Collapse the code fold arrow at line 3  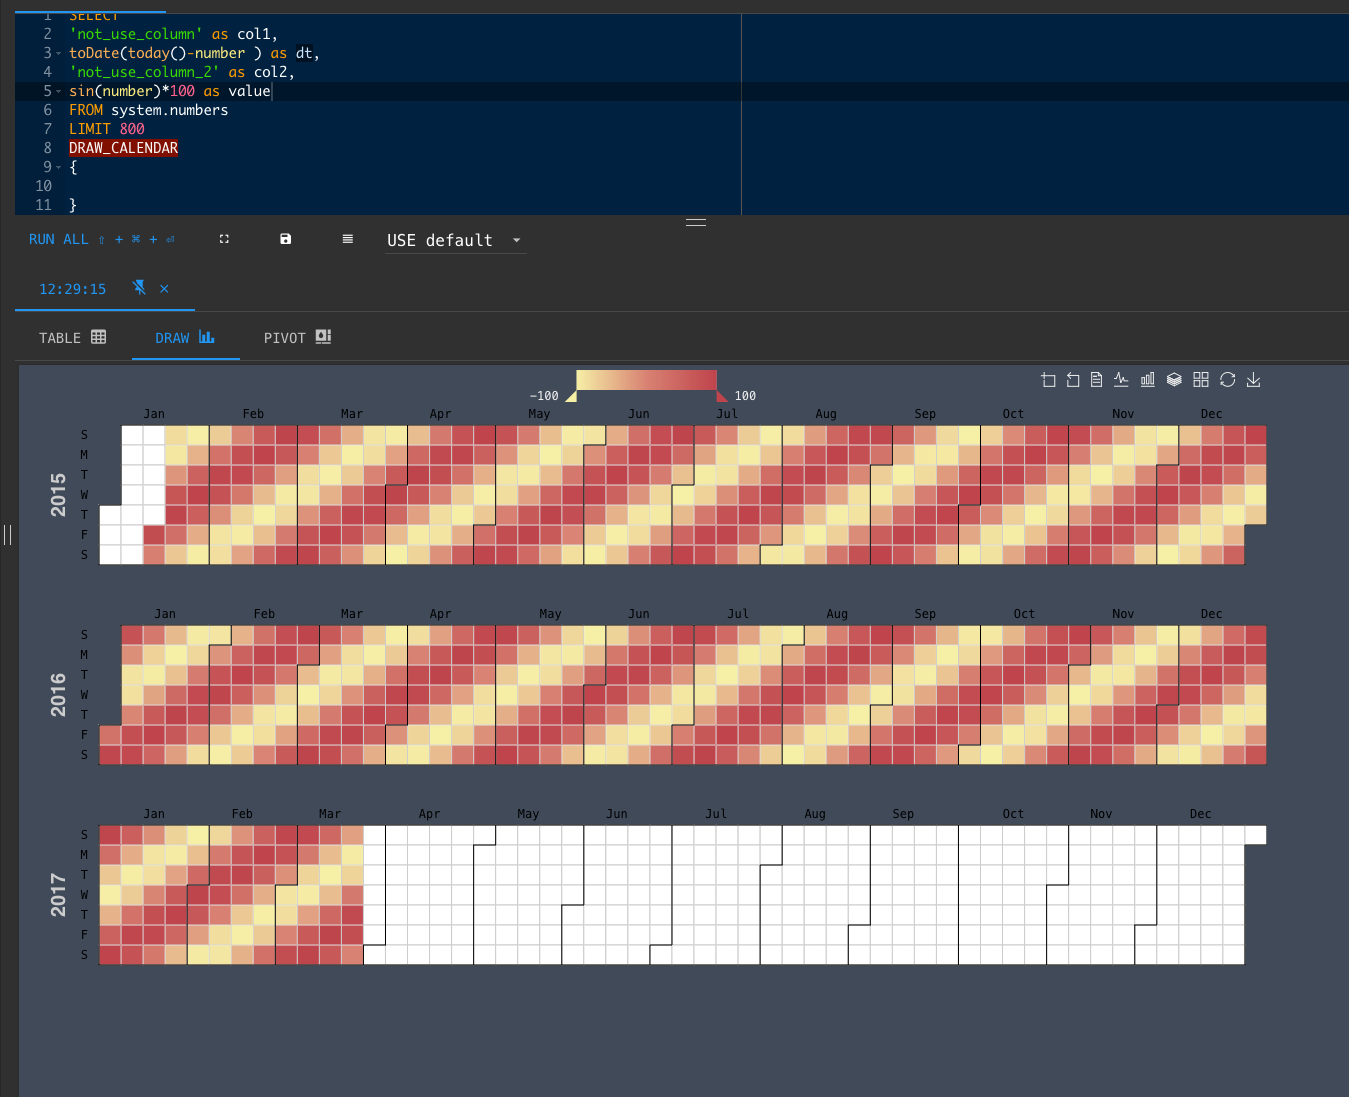(58, 53)
